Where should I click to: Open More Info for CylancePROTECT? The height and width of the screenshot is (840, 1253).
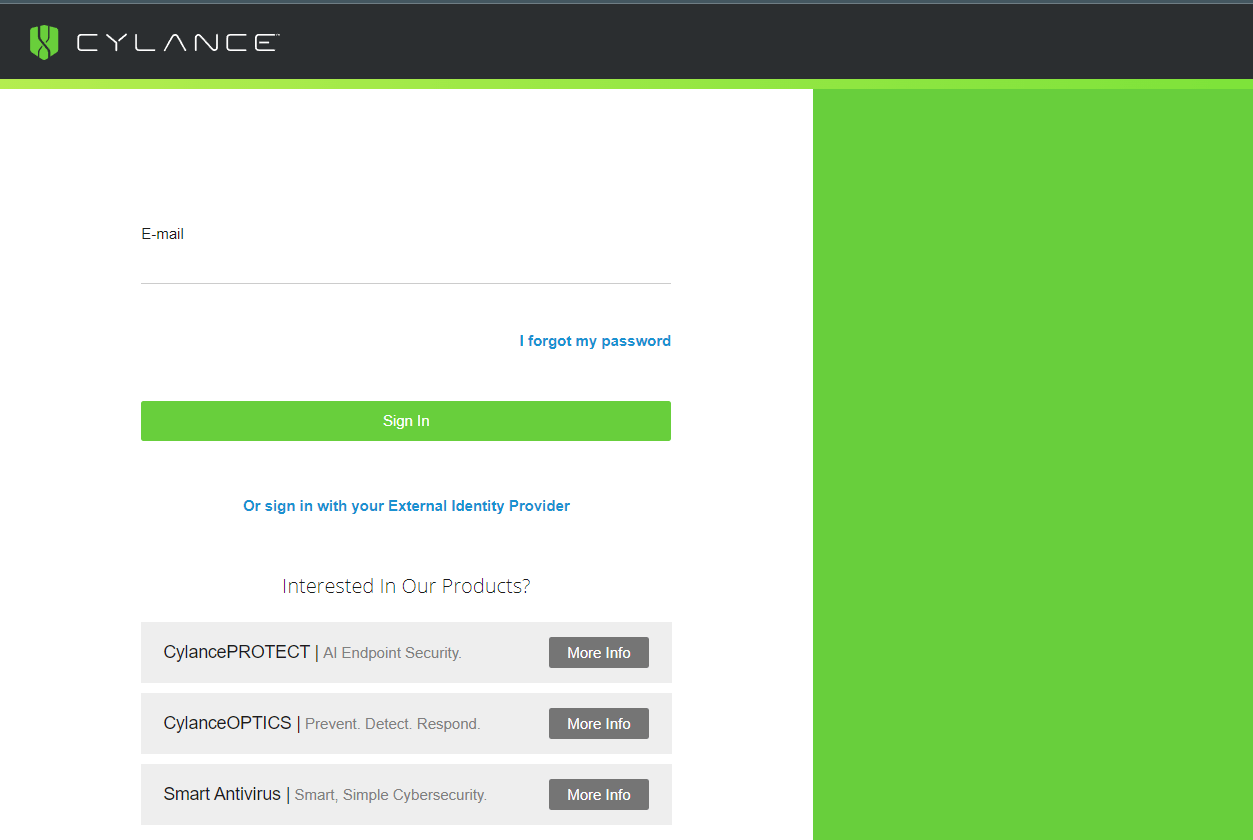click(x=598, y=653)
